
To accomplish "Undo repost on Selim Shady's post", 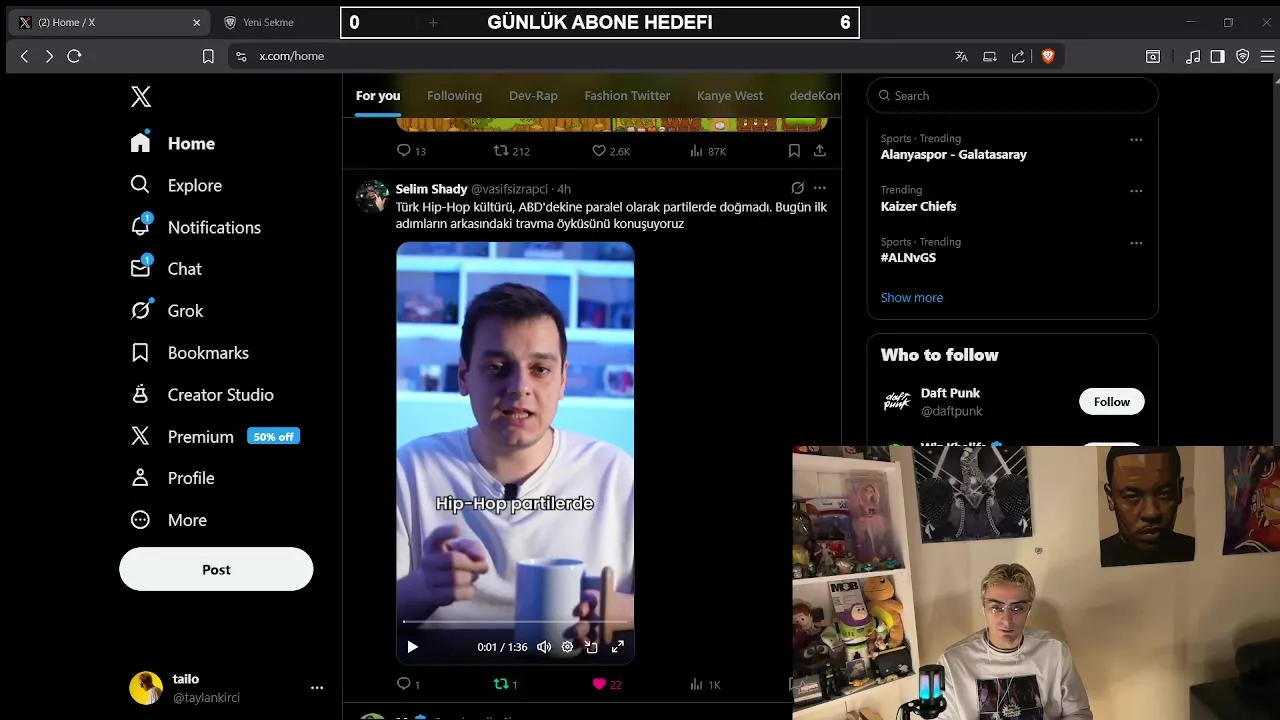I will 506,684.
